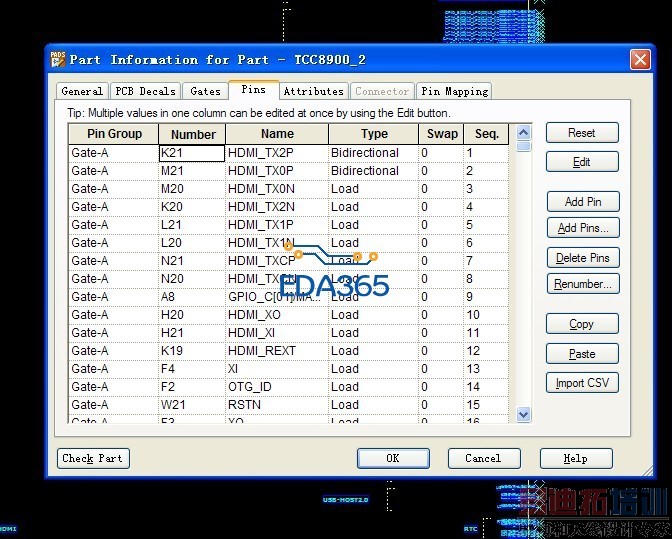This screenshot has width=672, height=539.
Task: Select the XI name cell
Action: click(277, 369)
